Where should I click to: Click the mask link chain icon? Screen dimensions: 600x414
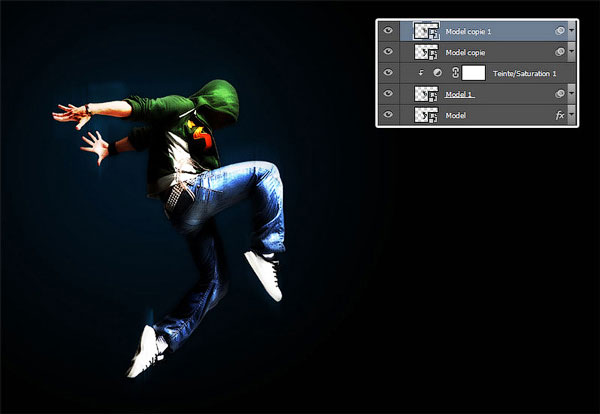point(455,73)
